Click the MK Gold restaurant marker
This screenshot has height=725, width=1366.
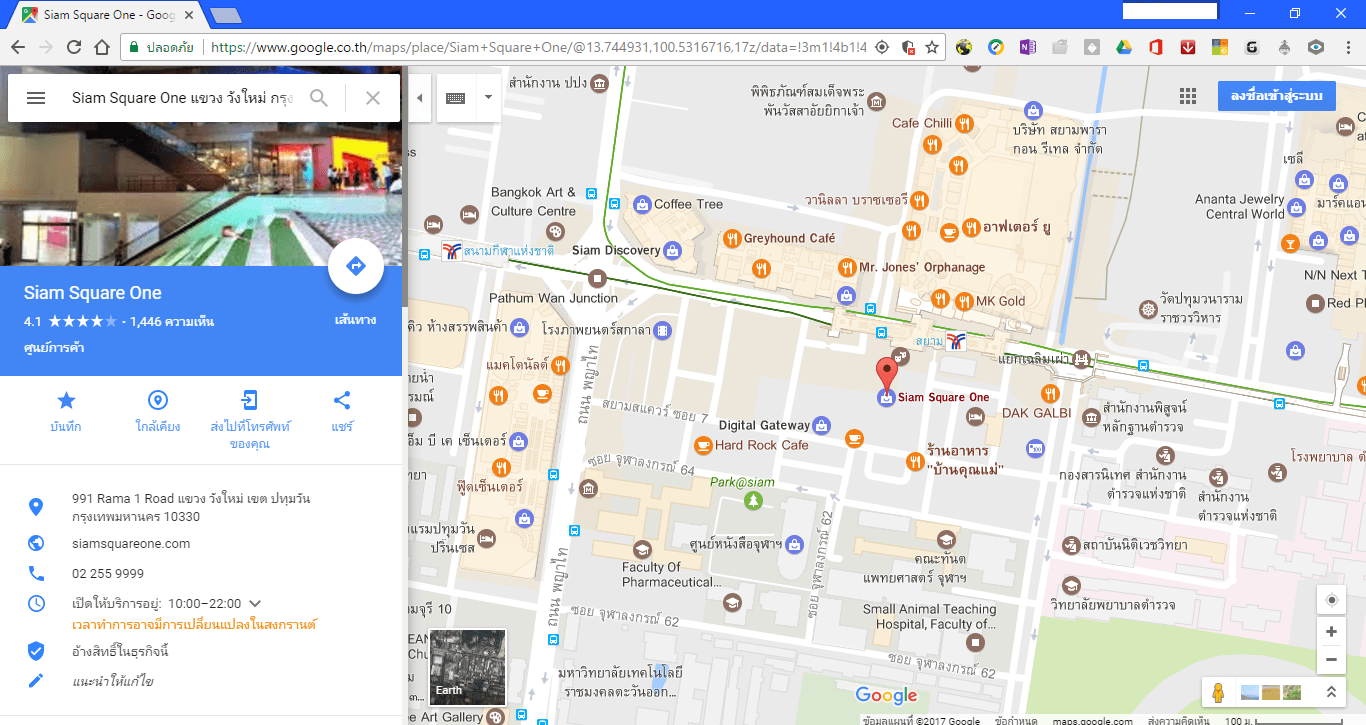click(x=964, y=301)
